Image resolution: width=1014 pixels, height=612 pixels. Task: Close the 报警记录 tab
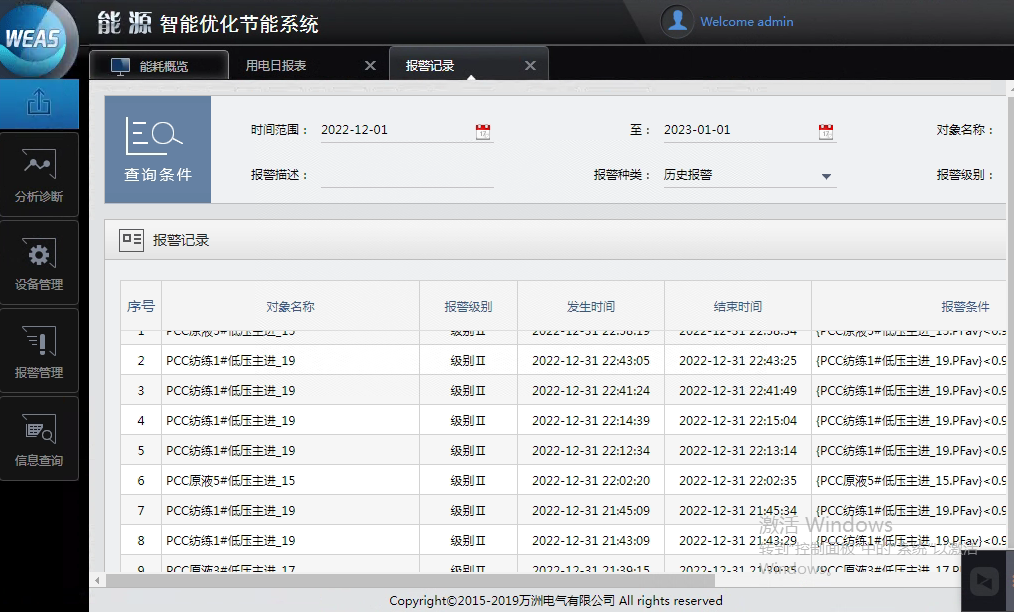coord(530,66)
